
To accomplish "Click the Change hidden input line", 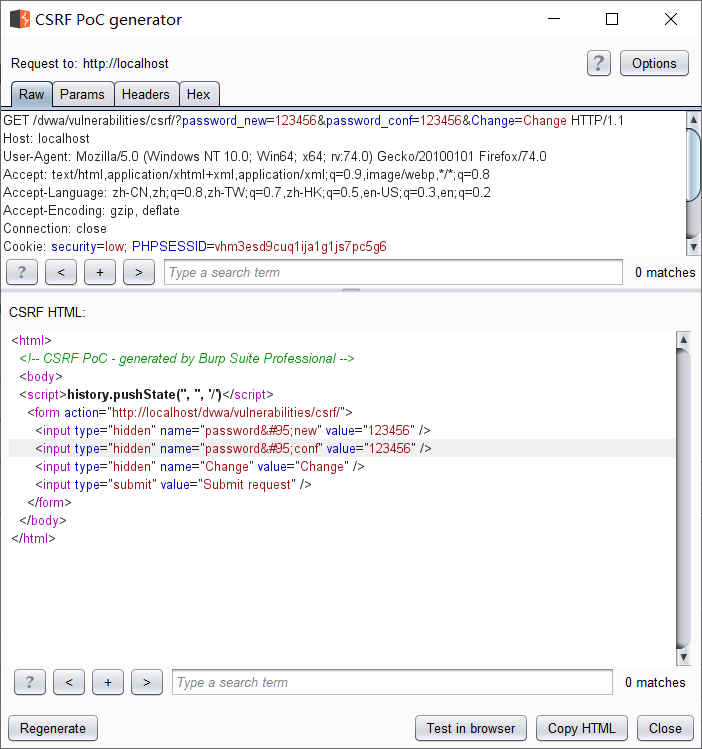I will click(200, 466).
